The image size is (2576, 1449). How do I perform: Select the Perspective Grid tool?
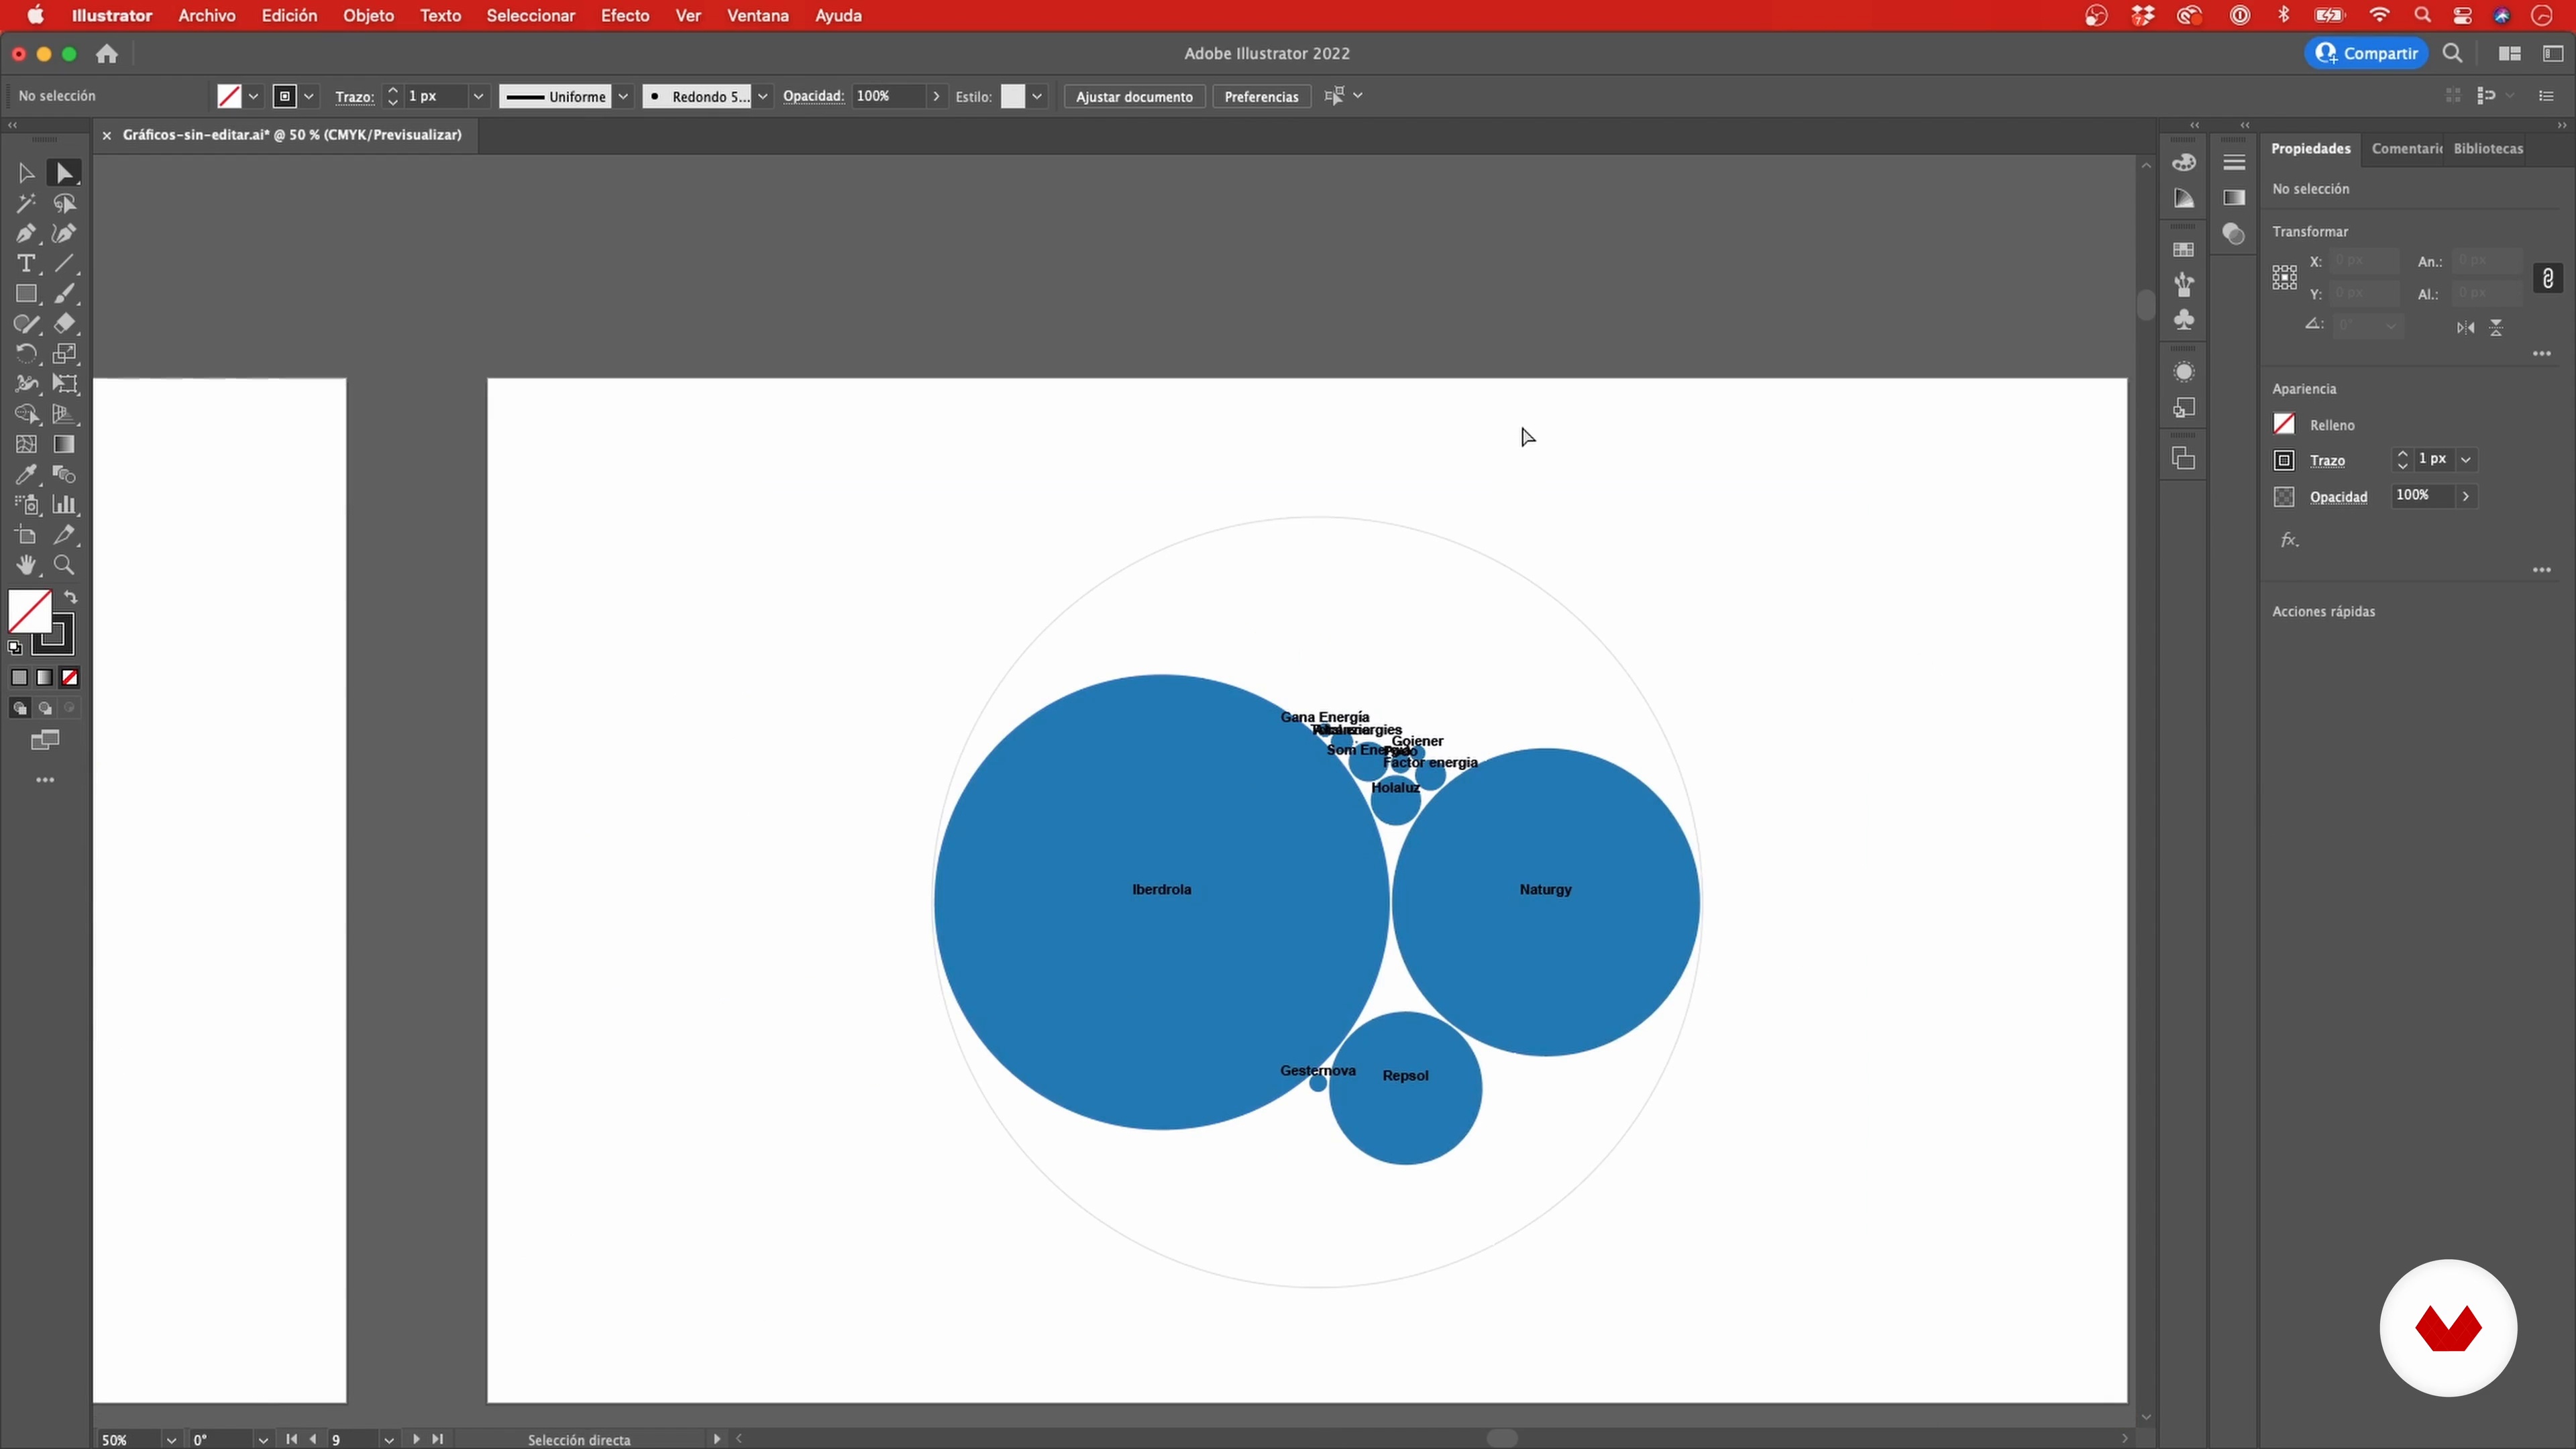64,414
